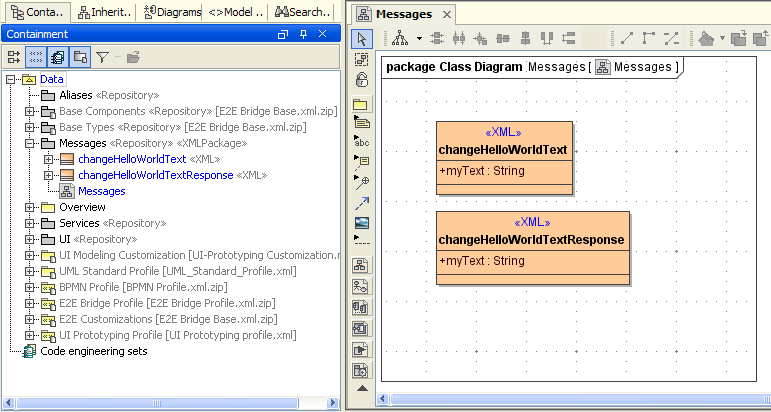Image resolution: width=771 pixels, height=412 pixels.
Task: Select the image shape tool in palette
Action: (362, 221)
